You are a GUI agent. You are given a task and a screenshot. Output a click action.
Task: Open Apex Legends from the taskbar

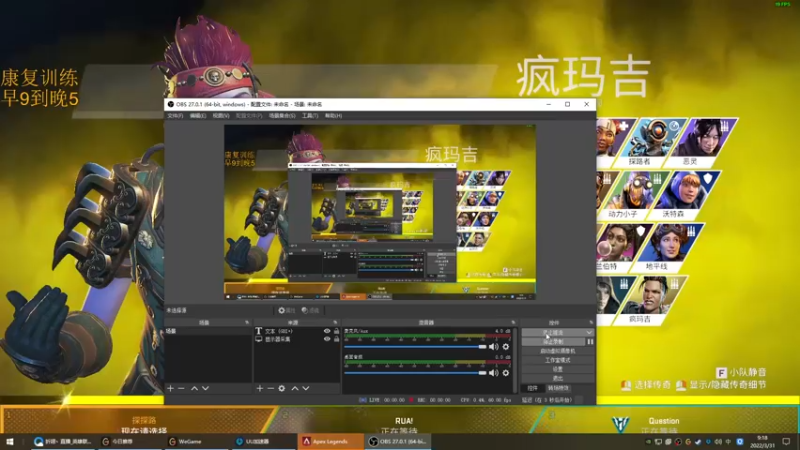(x=330, y=441)
